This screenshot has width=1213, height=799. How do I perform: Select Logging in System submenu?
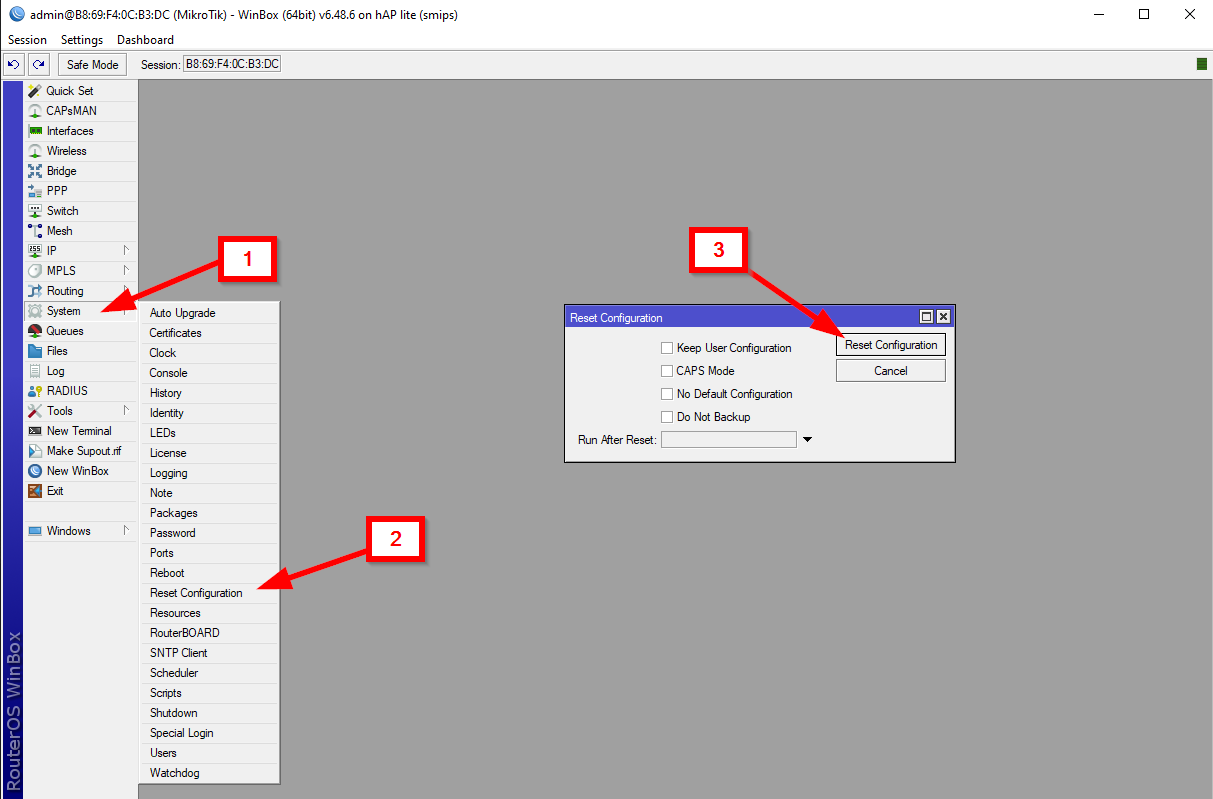coord(209,473)
